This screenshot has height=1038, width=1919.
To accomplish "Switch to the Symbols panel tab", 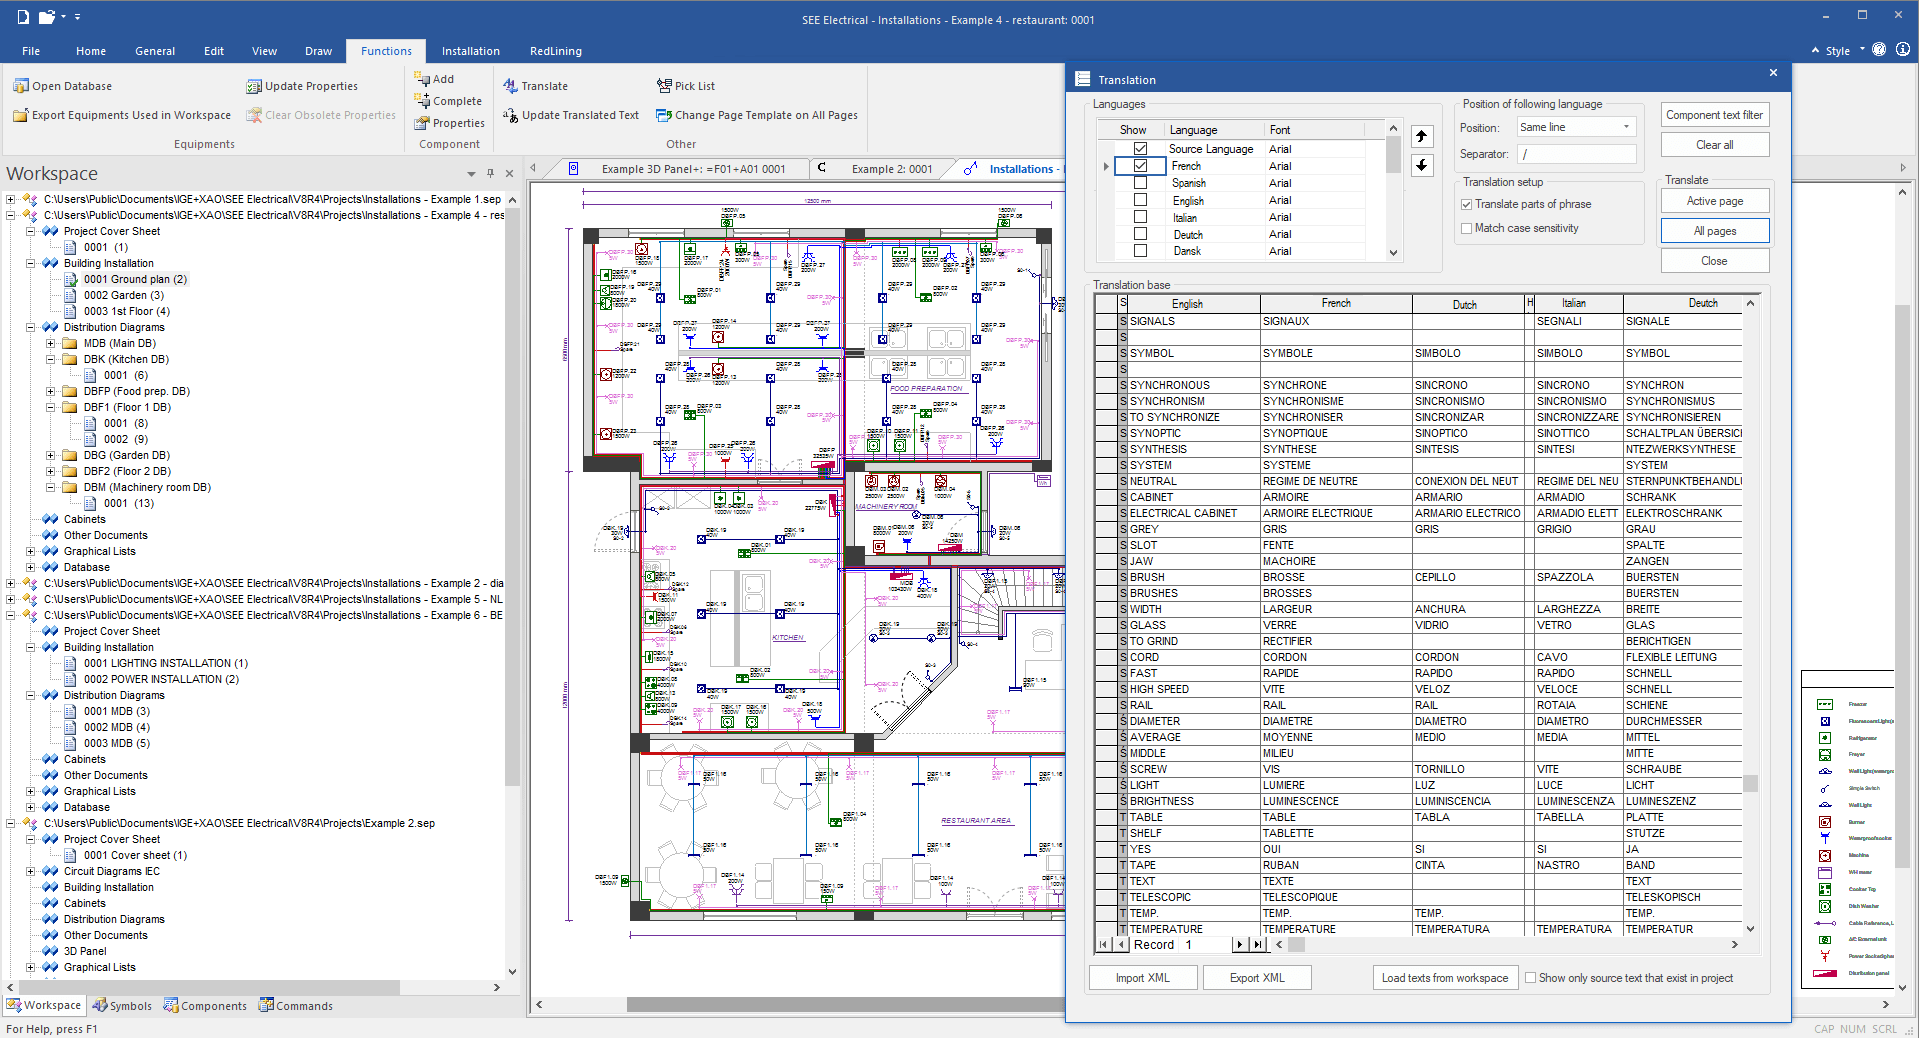I will tap(122, 1006).
